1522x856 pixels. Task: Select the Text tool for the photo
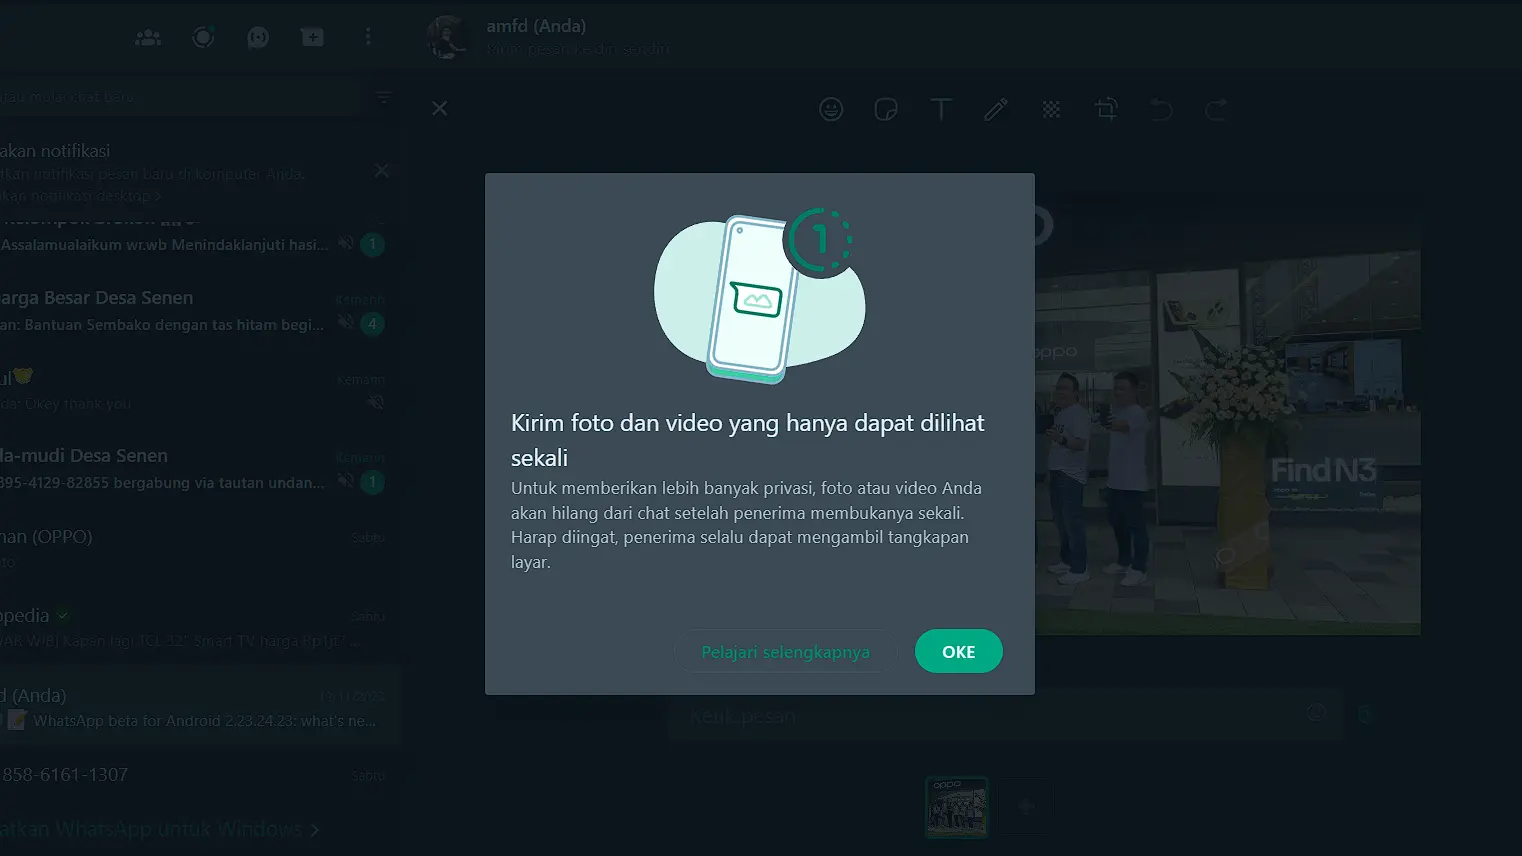coord(940,109)
